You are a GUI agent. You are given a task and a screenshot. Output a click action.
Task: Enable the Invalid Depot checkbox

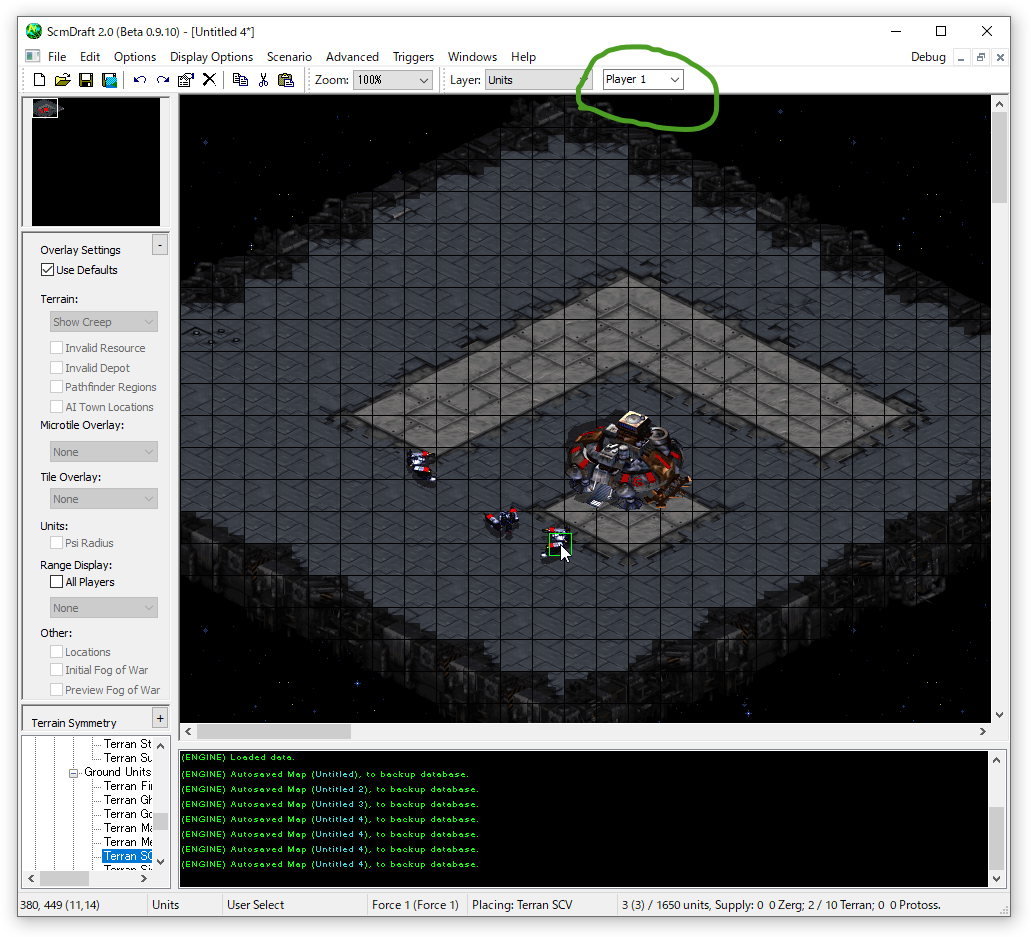57,368
